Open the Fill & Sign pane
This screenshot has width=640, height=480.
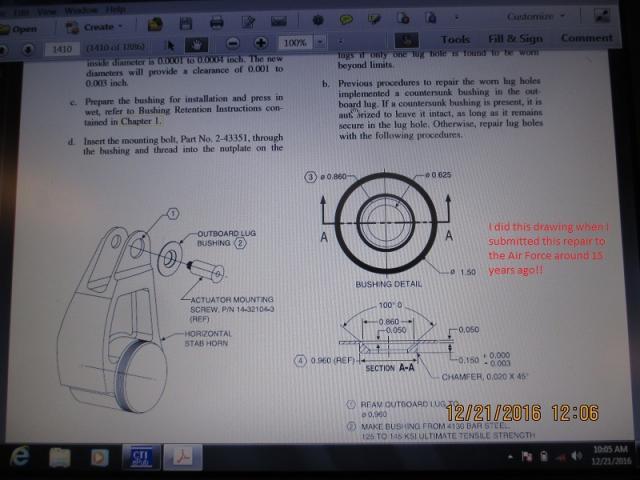515,39
